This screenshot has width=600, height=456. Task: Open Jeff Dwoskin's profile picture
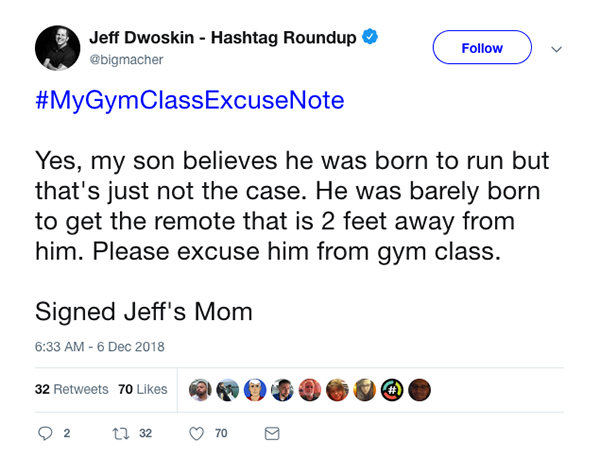(x=58, y=47)
